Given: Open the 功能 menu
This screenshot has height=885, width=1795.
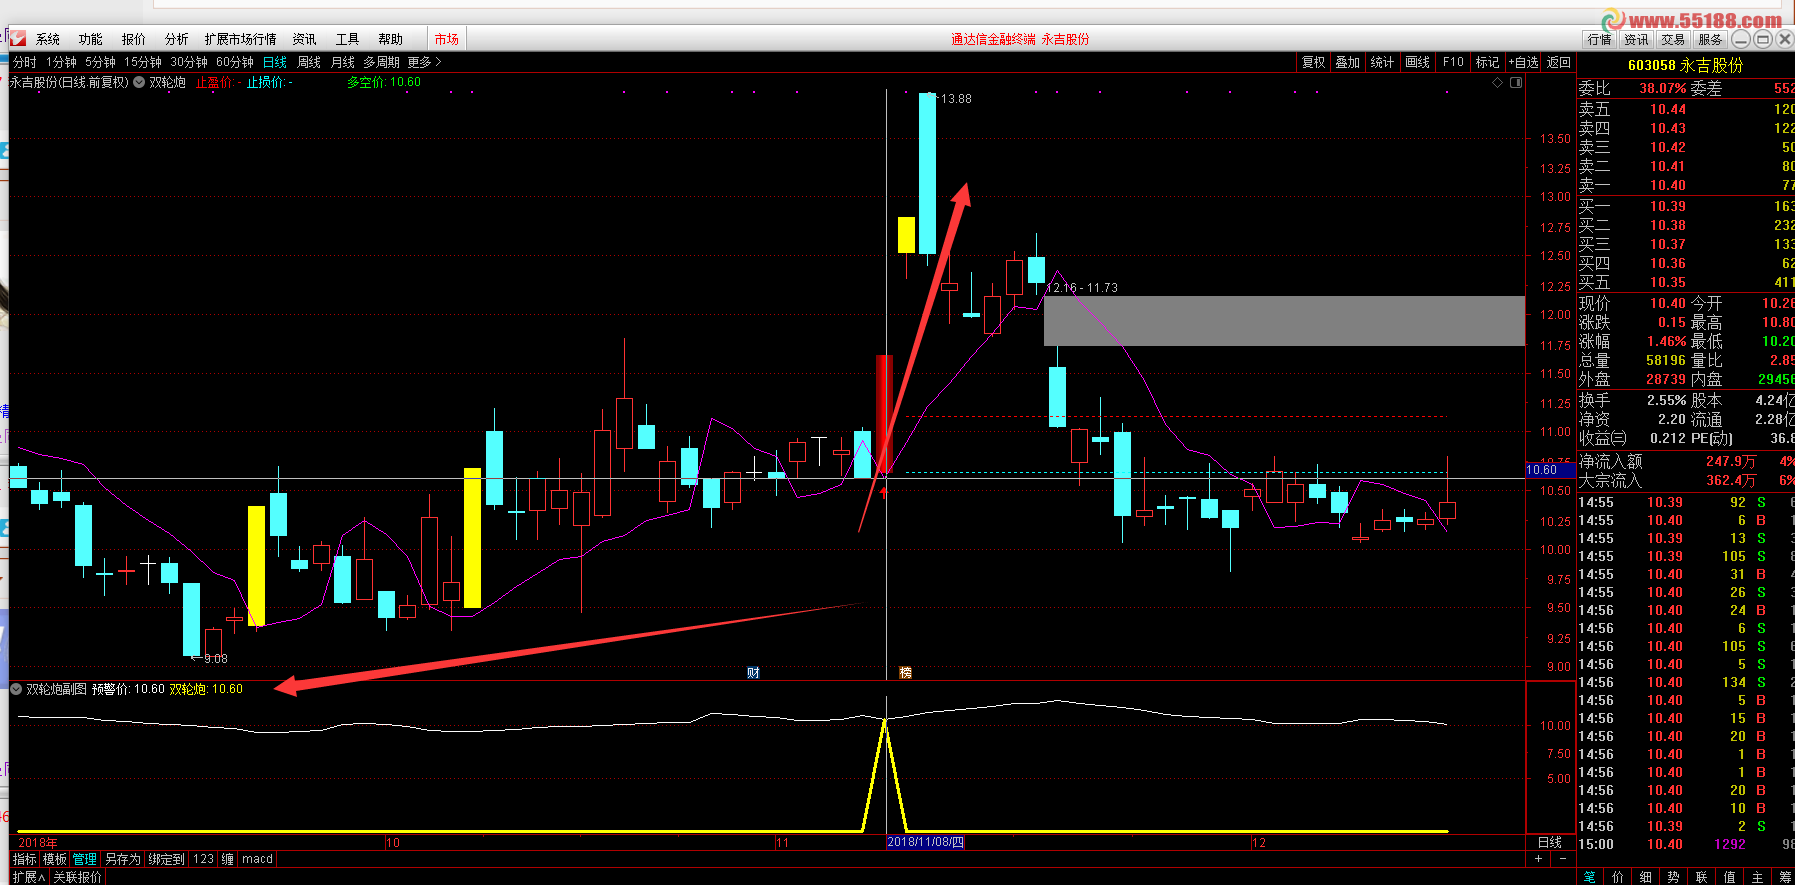Looking at the screenshot, I should [x=91, y=39].
